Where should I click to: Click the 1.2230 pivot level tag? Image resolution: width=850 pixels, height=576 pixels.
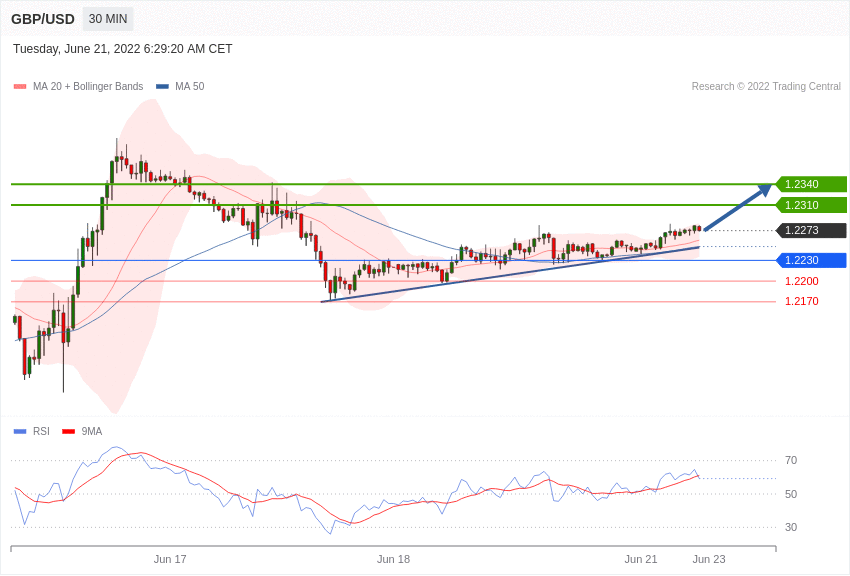(x=811, y=260)
